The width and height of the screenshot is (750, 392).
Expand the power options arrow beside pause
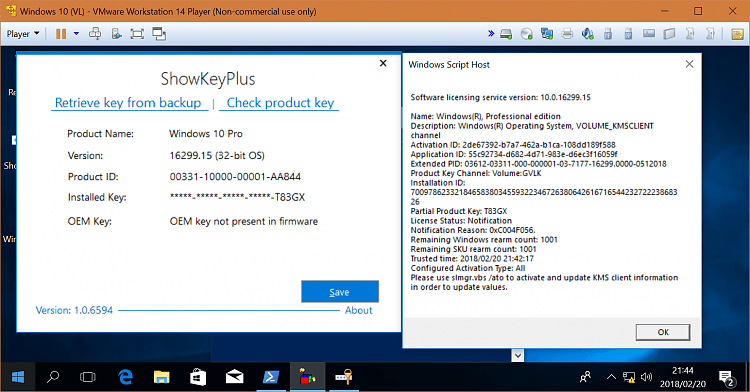(x=76, y=34)
